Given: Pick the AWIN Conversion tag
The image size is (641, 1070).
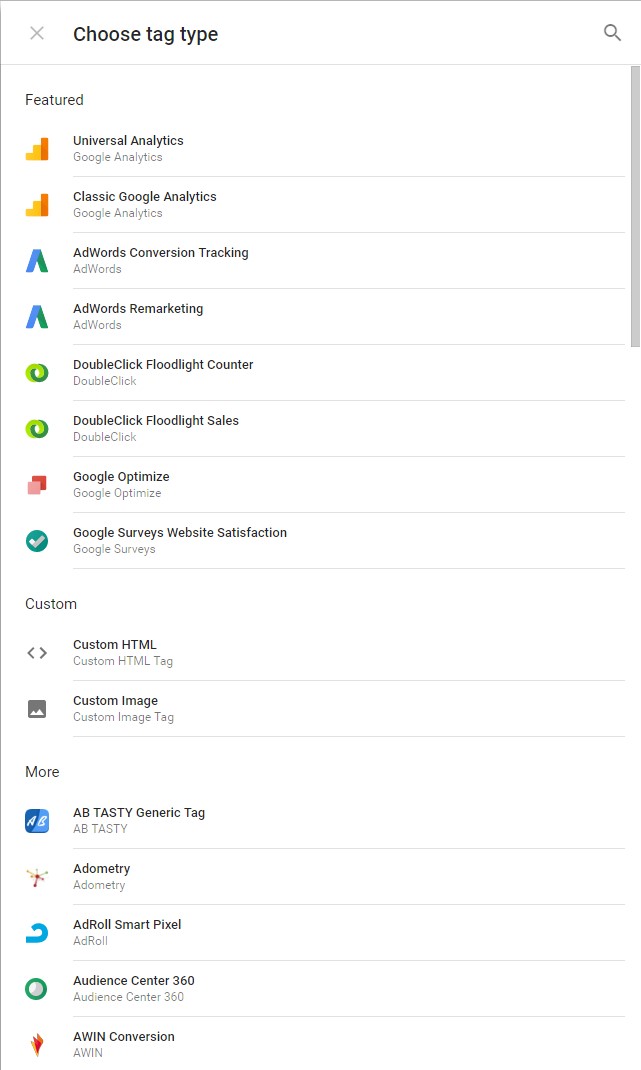Looking at the screenshot, I should [x=124, y=1043].
